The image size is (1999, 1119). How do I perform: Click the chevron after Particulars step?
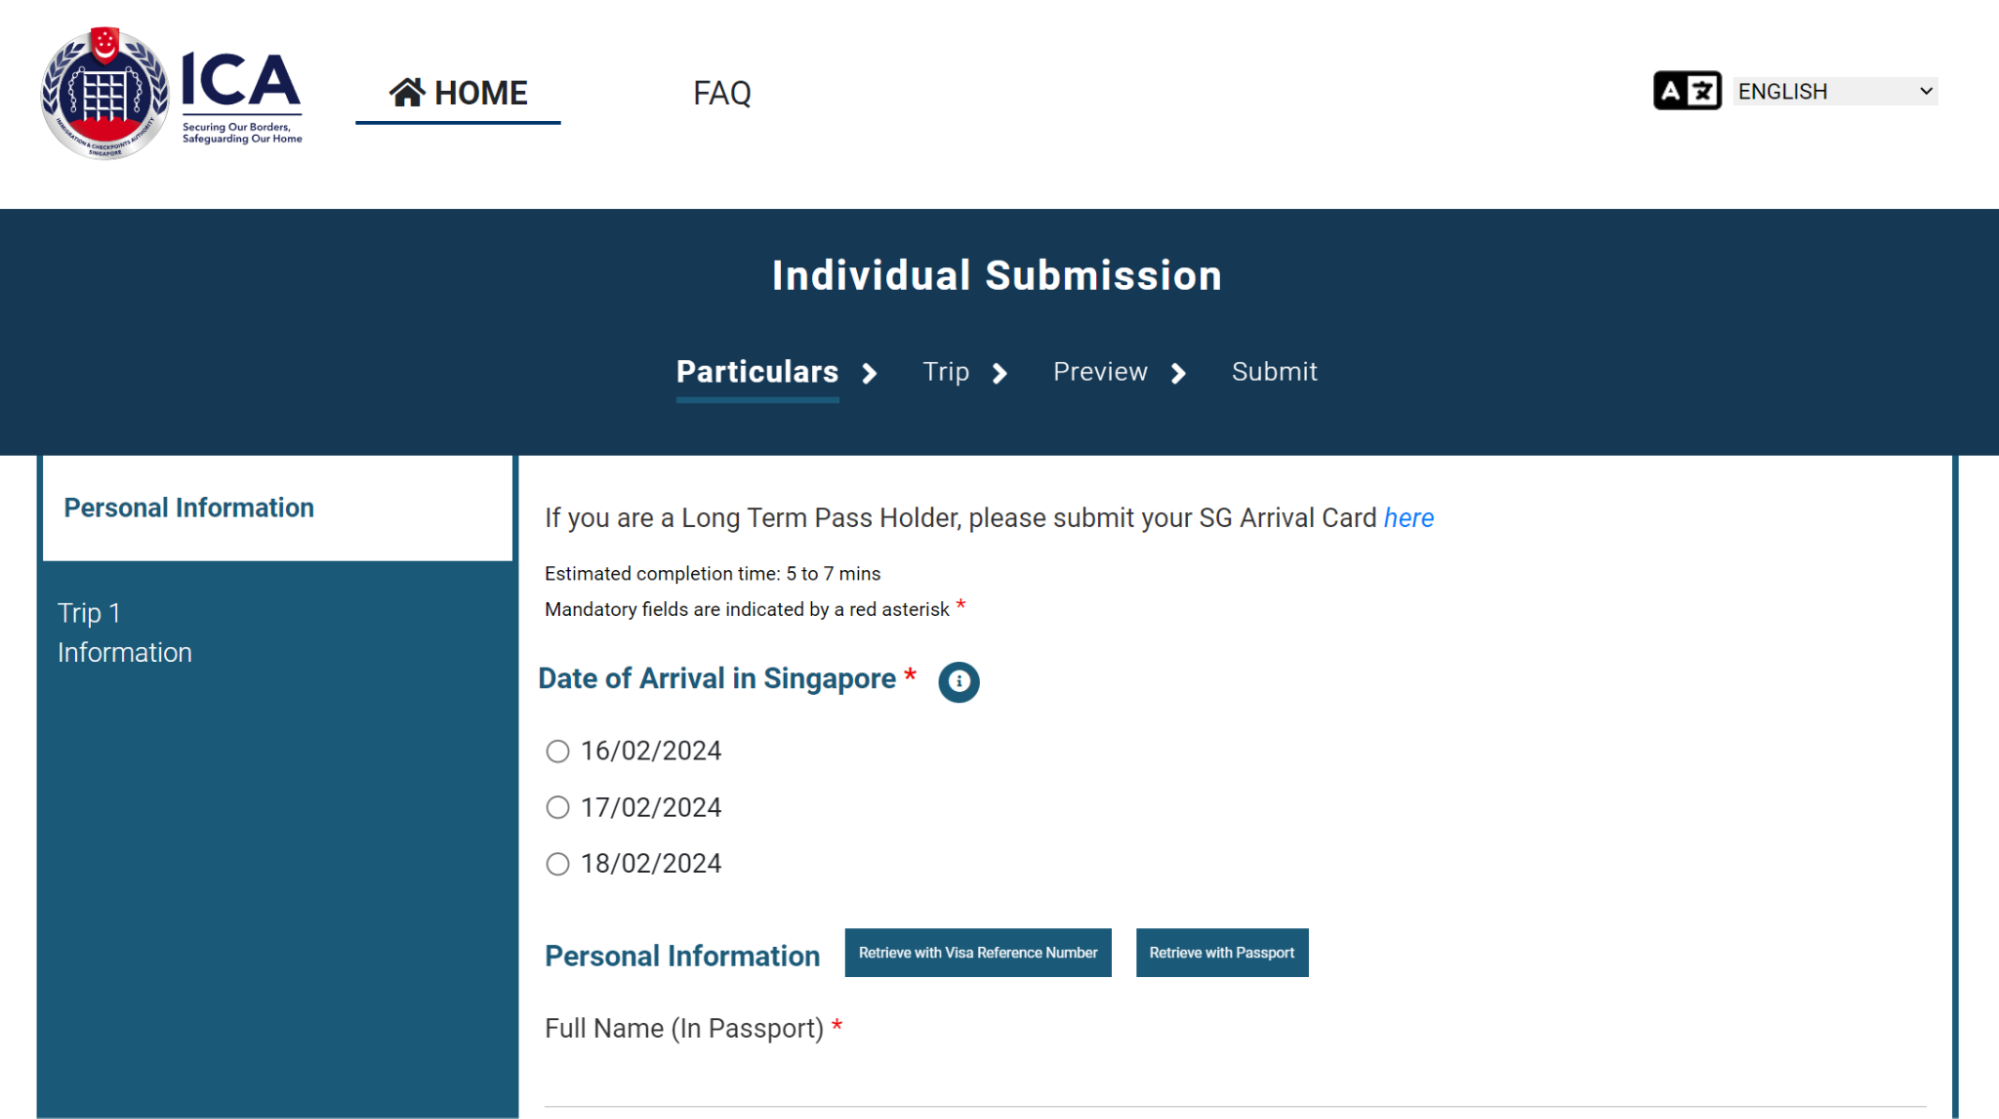pyautogui.click(x=870, y=373)
